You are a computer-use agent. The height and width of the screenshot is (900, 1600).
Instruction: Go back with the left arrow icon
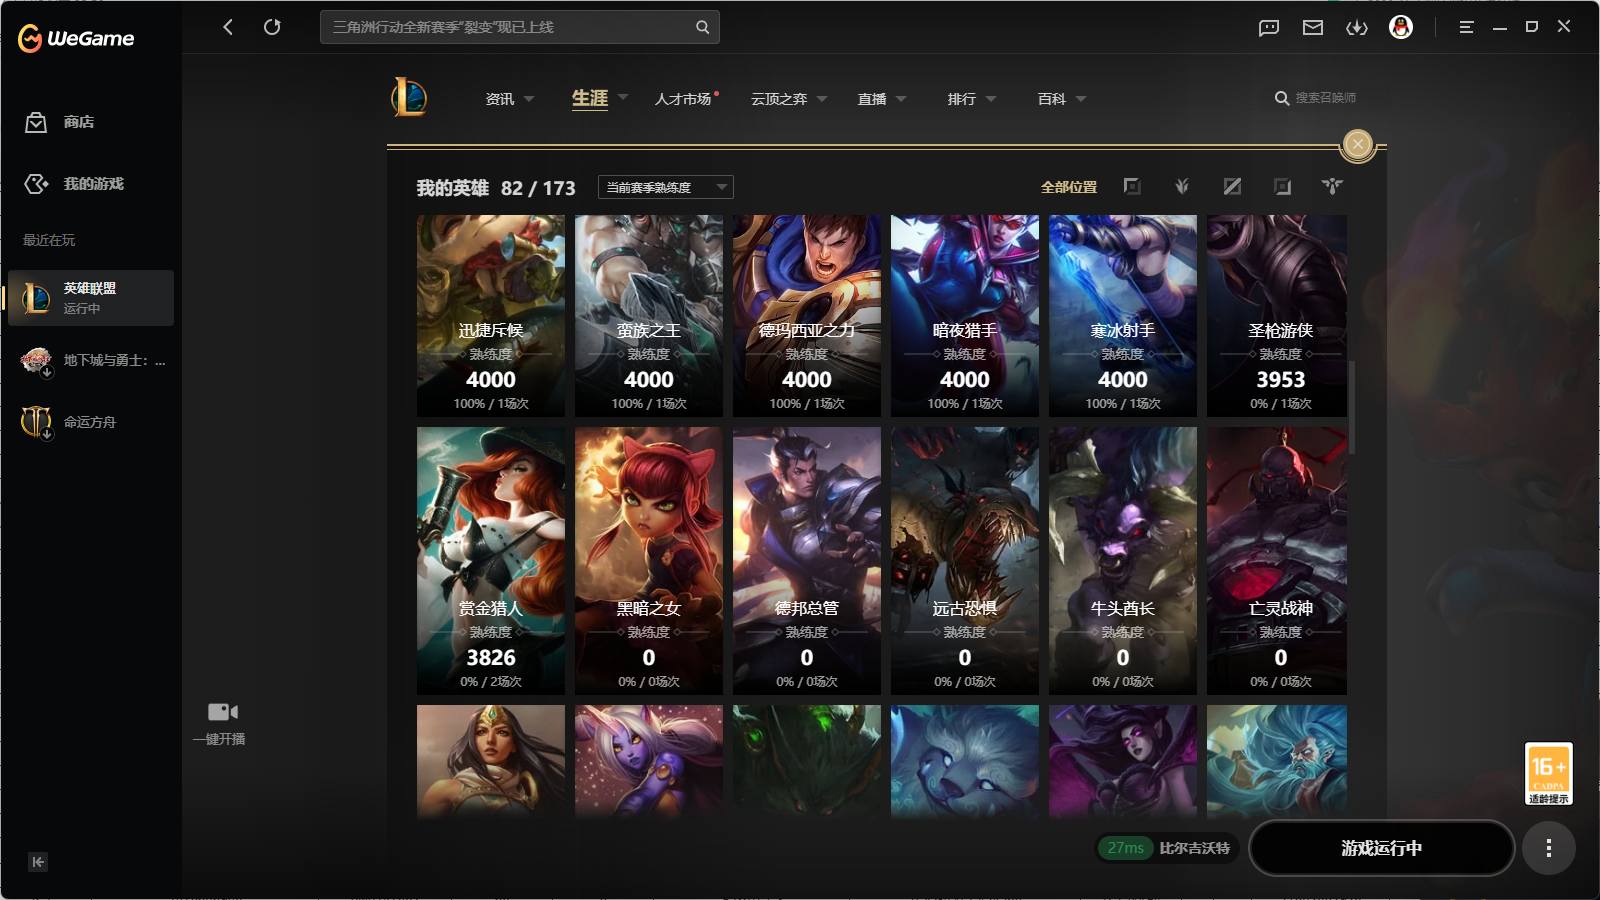click(228, 27)
